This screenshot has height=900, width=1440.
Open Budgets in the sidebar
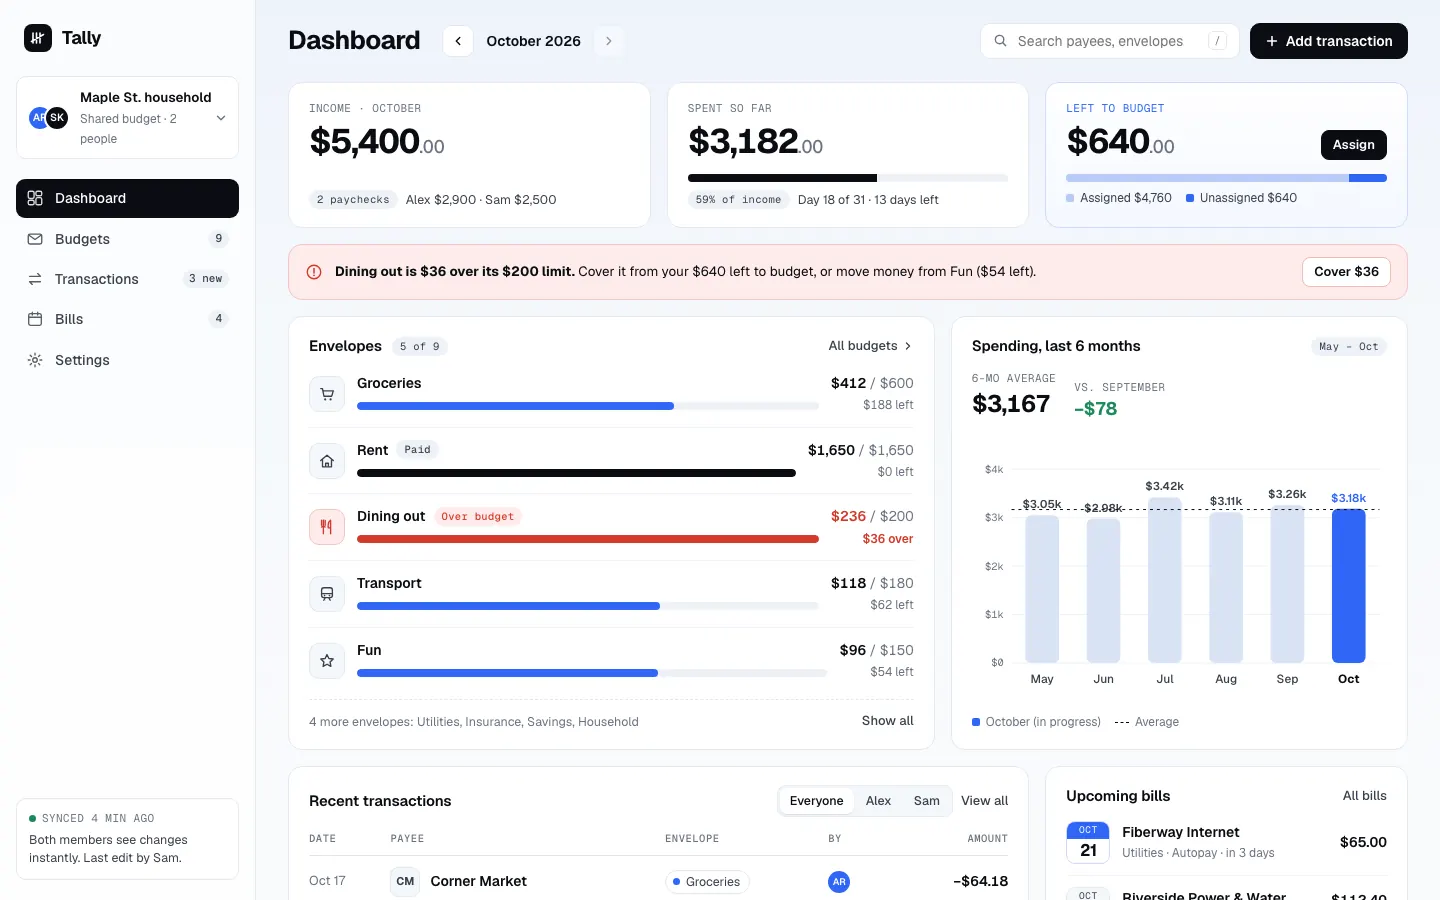[x=127, y=239]
